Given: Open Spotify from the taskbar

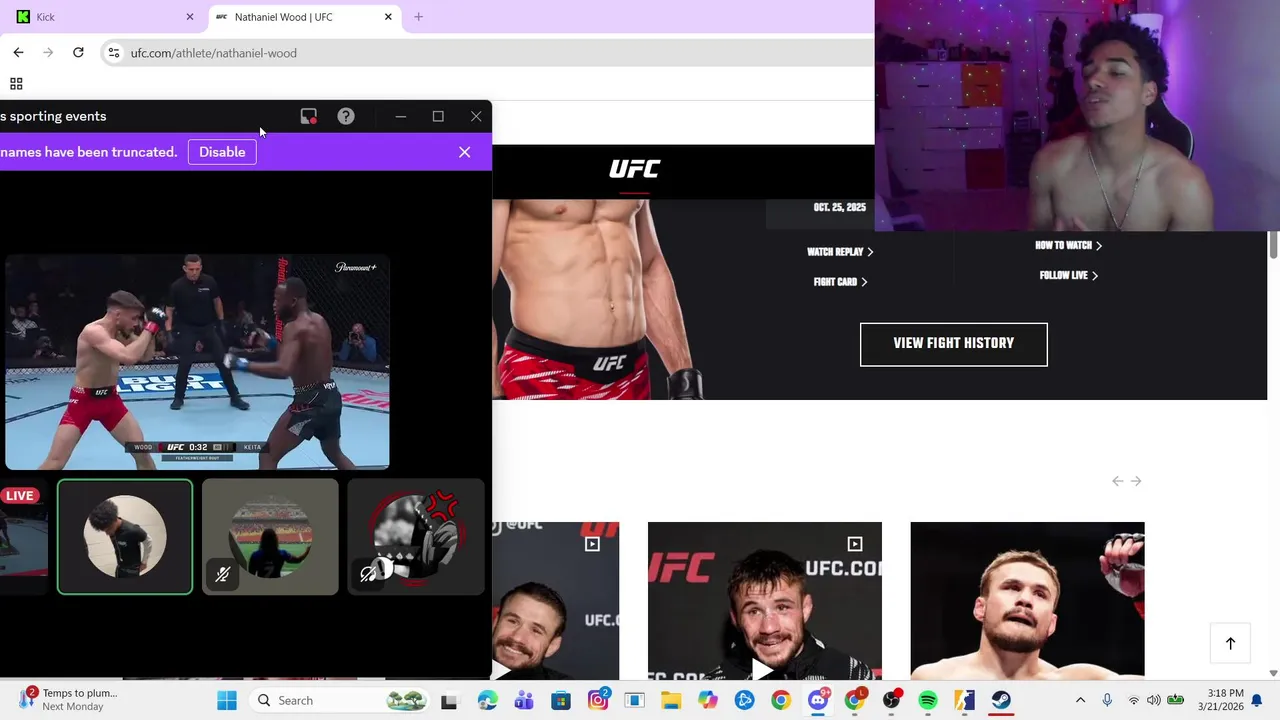Looking at the screenshot, I should [928, 700].
